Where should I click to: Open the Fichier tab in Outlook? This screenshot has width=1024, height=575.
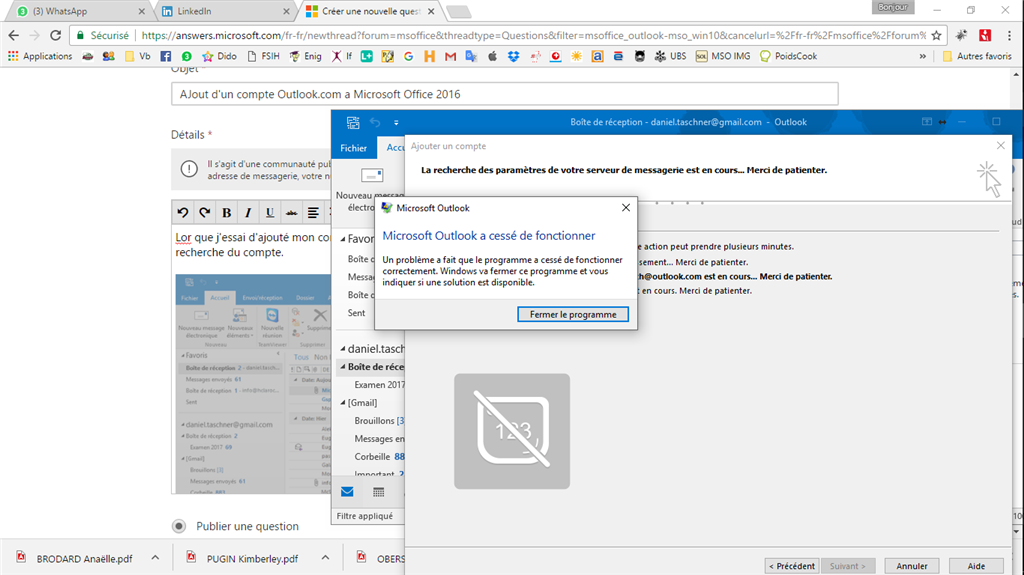(353, 148)
